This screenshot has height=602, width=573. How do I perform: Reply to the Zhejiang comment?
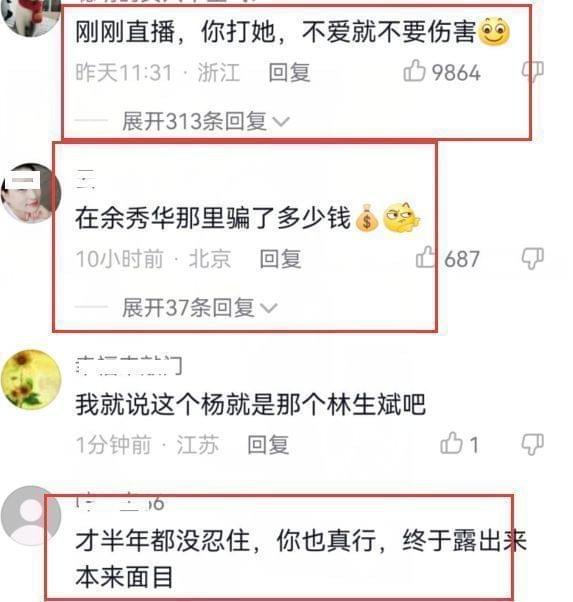coord(289,72)
